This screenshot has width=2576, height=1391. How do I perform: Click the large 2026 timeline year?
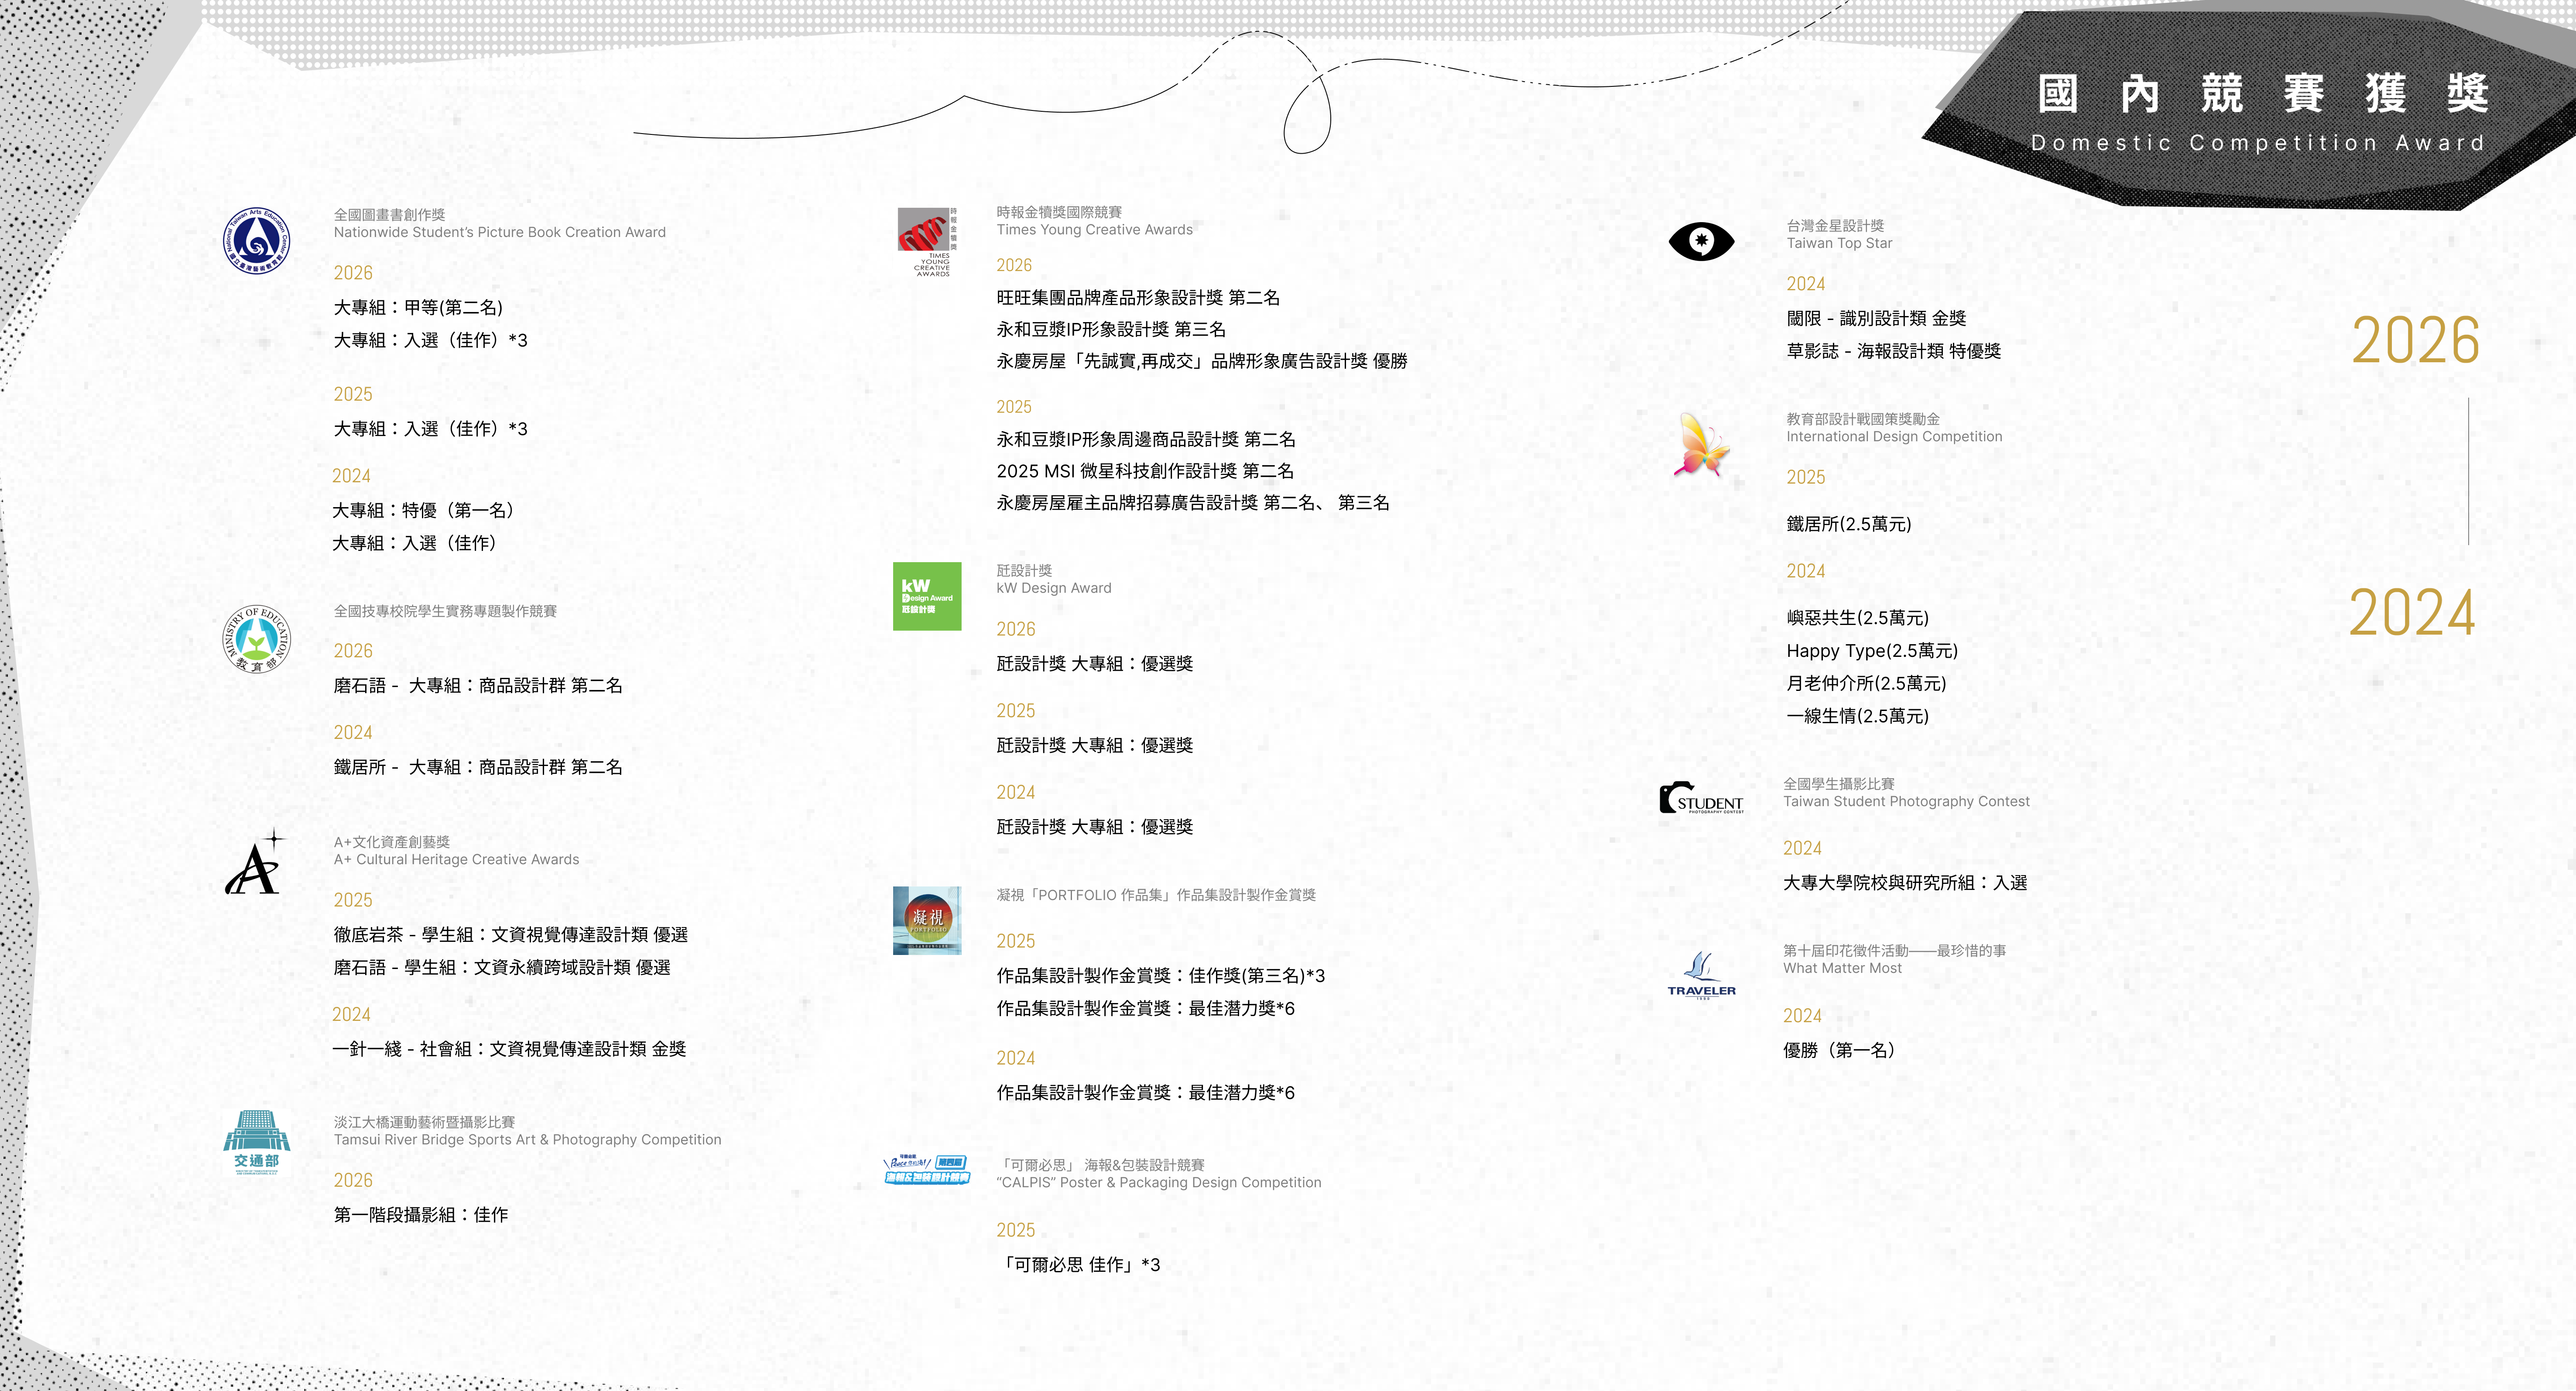coord(2415,341)
